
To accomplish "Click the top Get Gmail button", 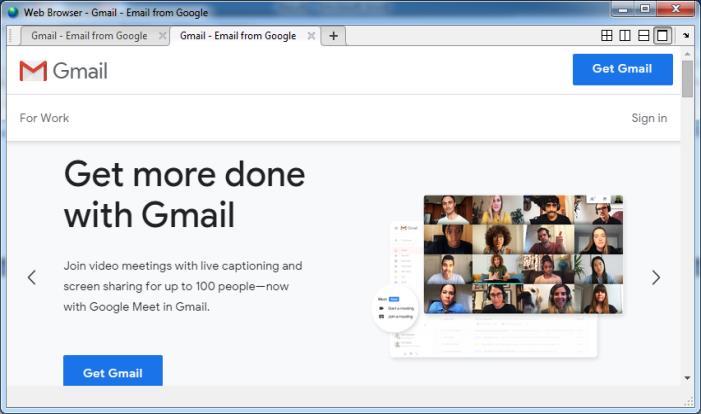I will click(x=622, y=69).
